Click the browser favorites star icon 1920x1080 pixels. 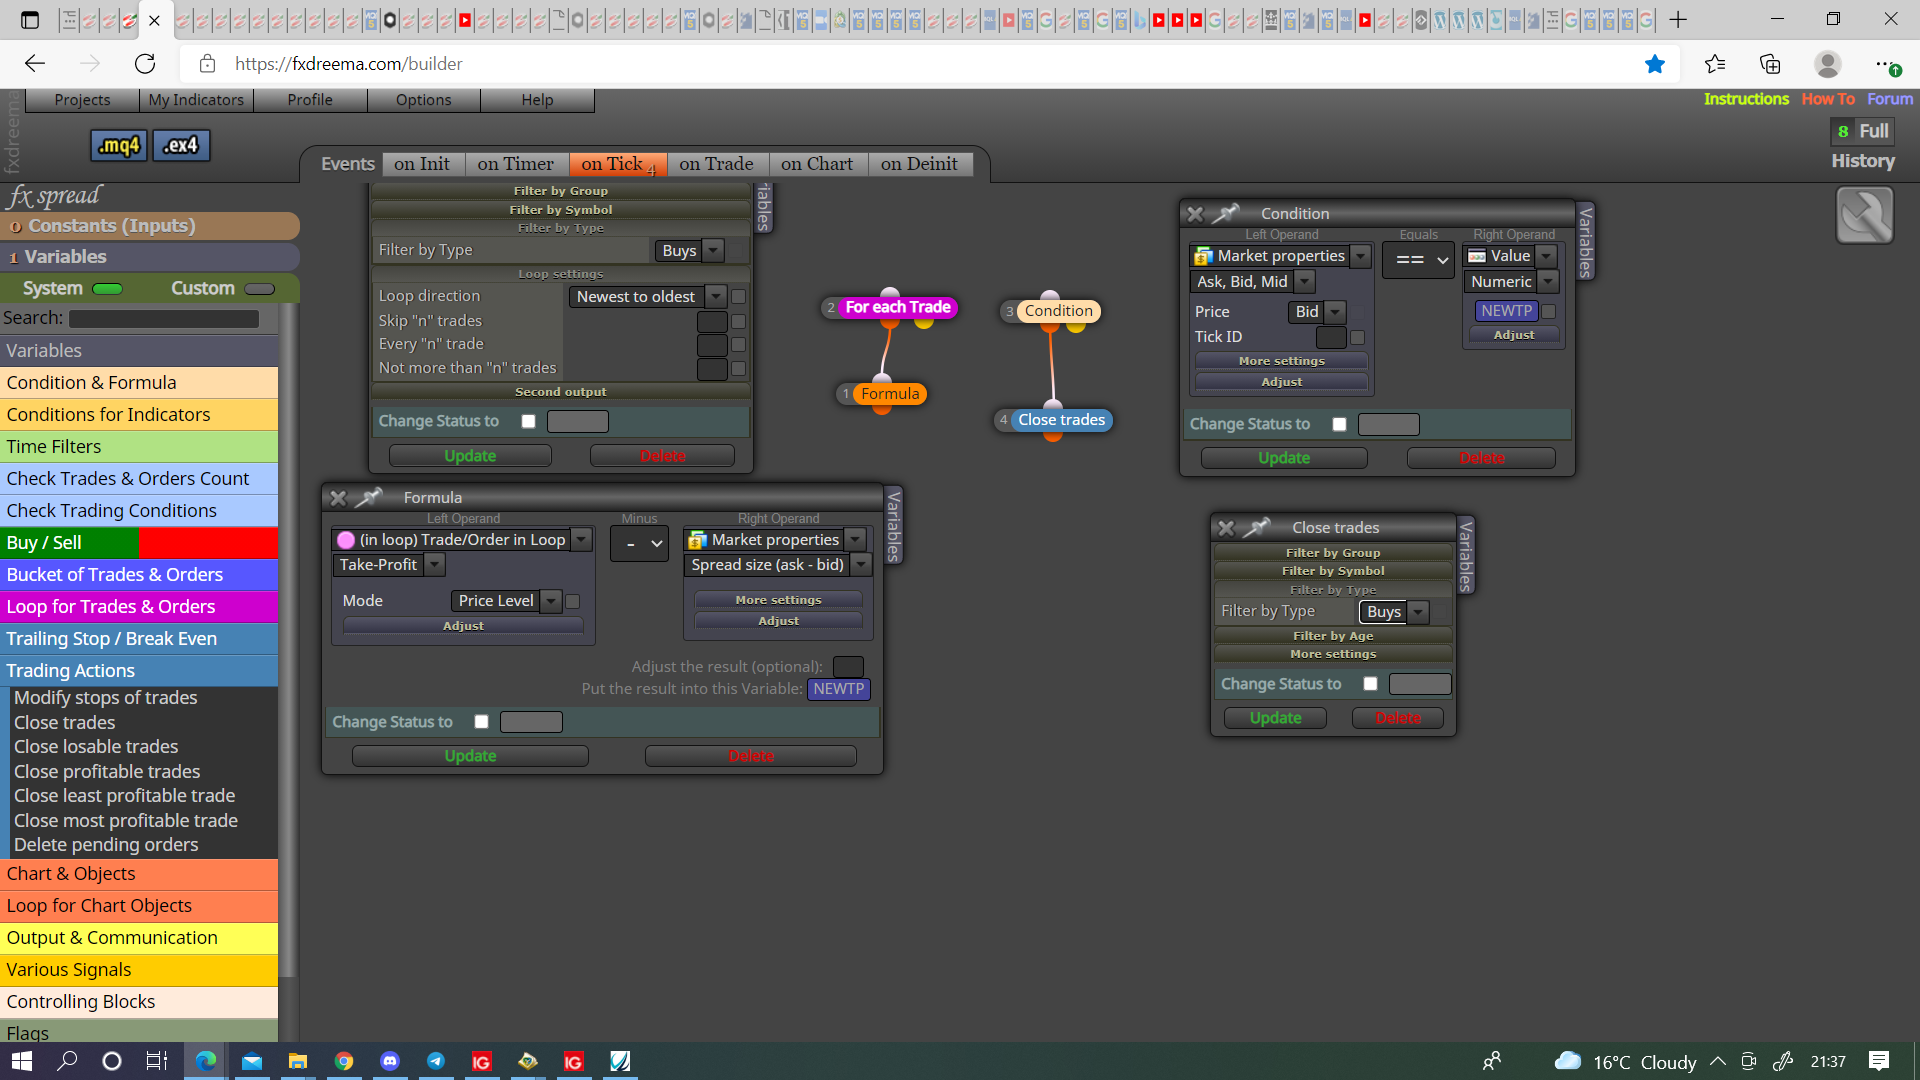[1655, 64]
